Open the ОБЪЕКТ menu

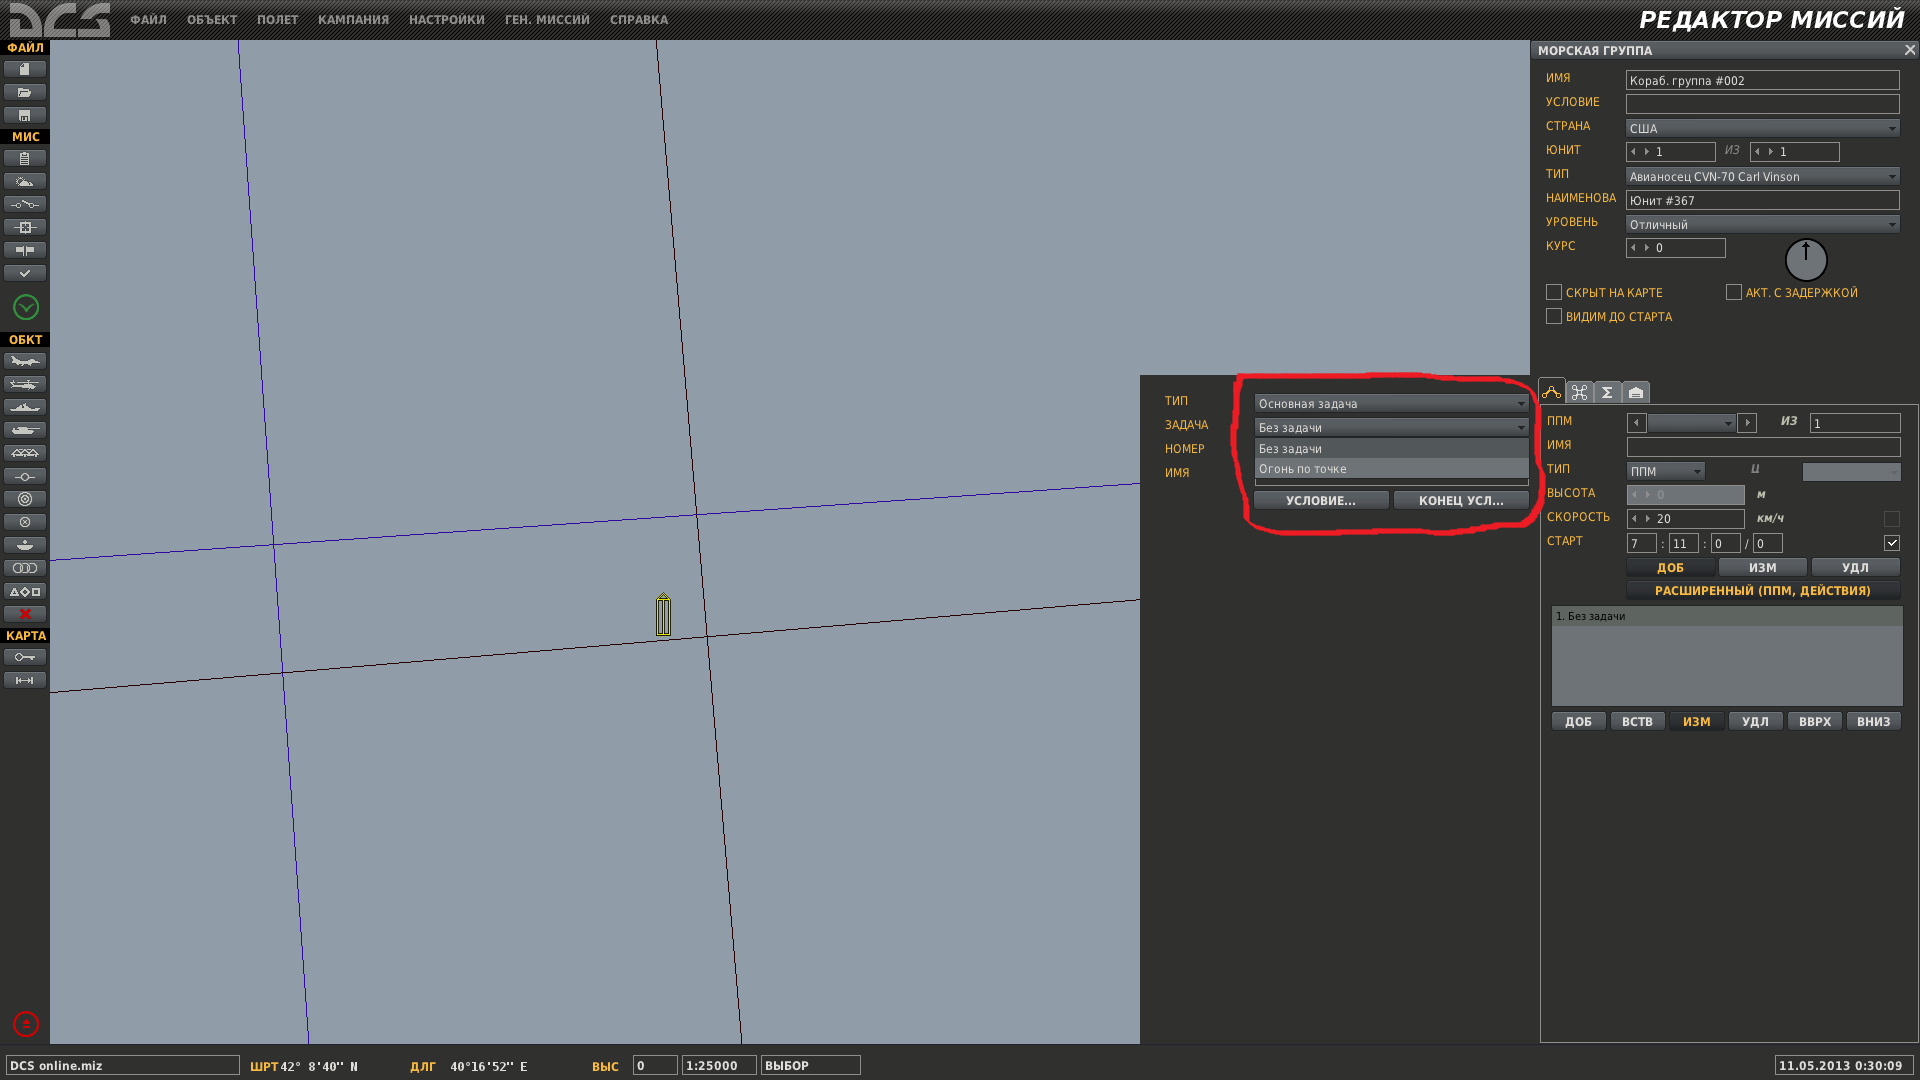point(212,20)
